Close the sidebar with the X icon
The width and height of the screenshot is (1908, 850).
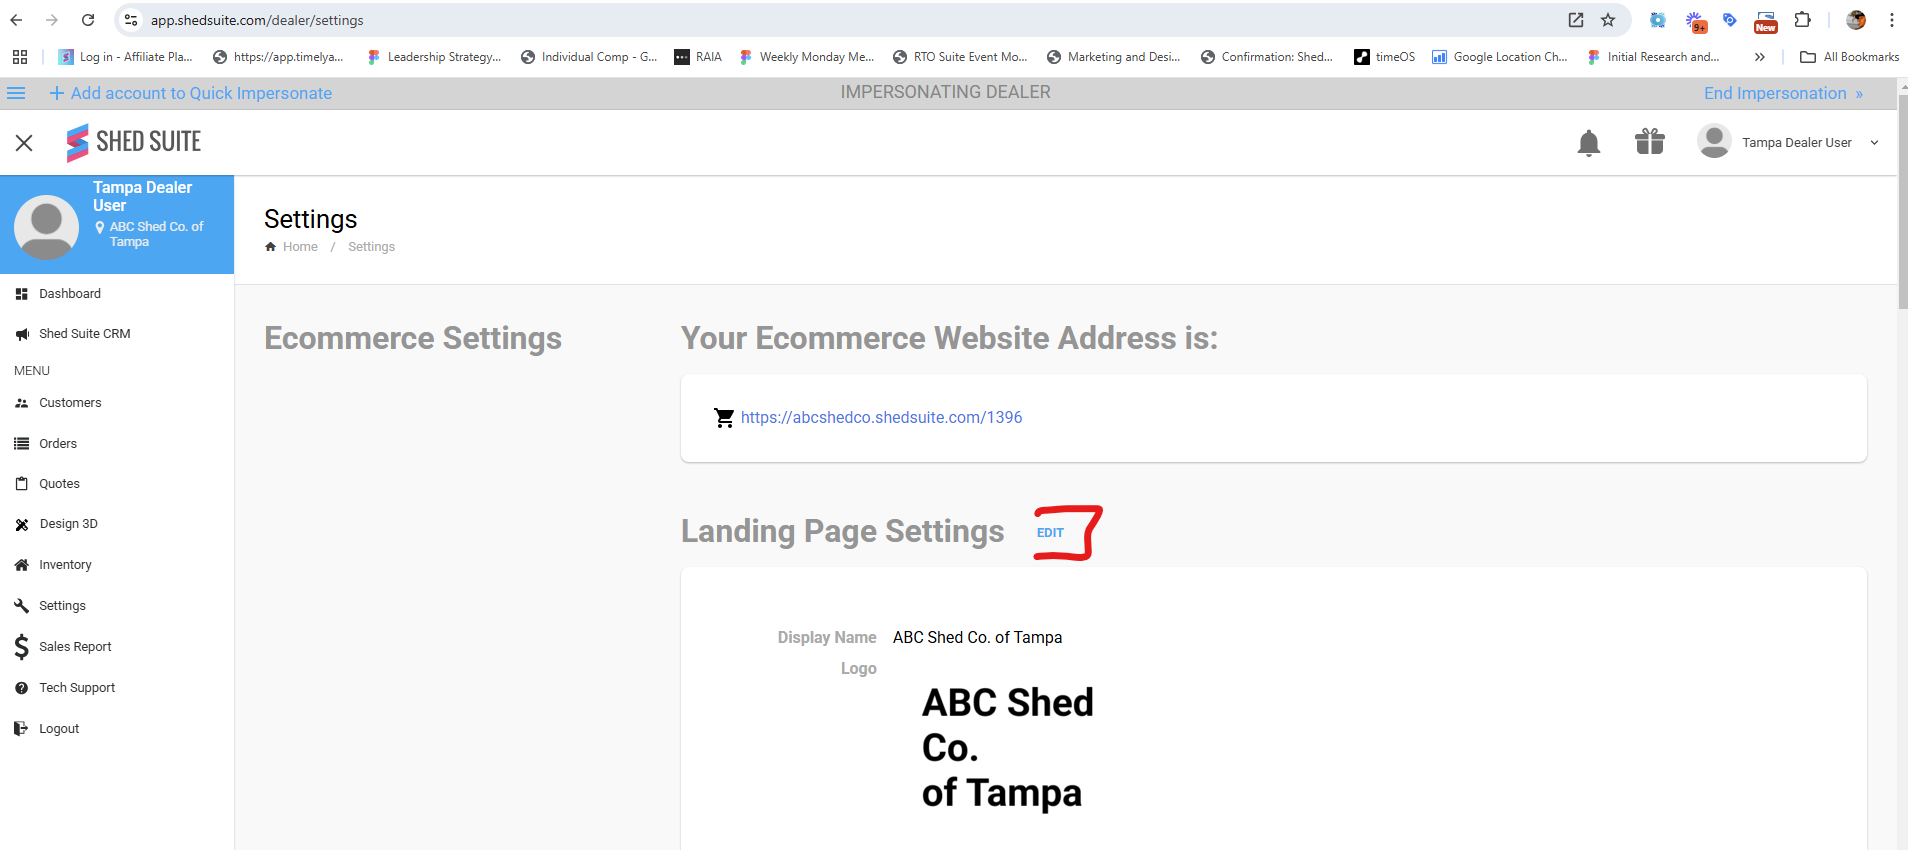pos(24,143)
